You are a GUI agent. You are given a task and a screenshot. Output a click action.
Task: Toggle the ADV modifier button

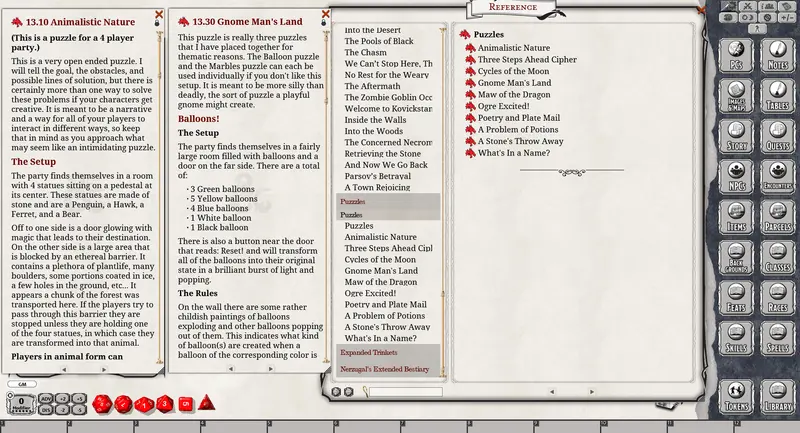point(45,398)
